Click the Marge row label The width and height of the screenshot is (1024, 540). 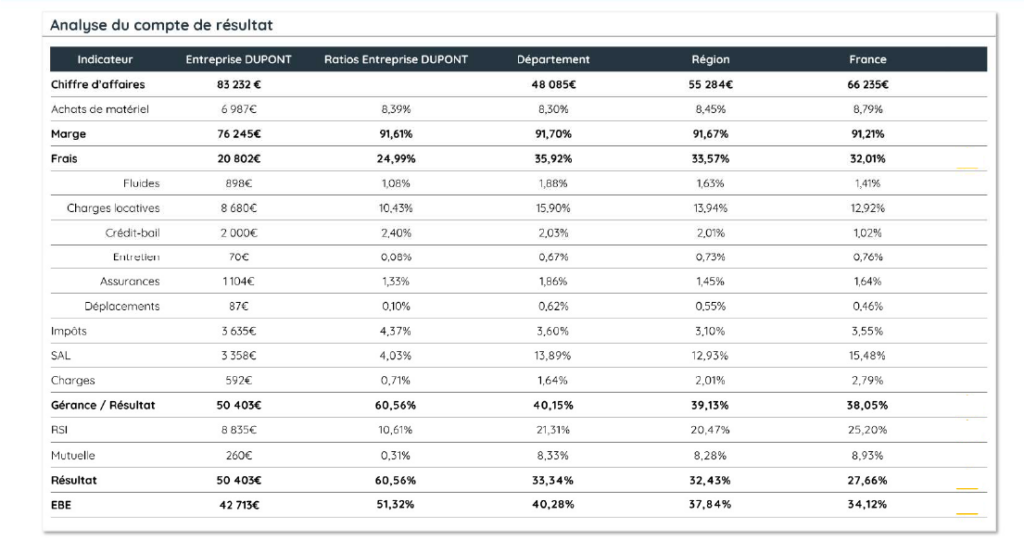tap(69, 134)
